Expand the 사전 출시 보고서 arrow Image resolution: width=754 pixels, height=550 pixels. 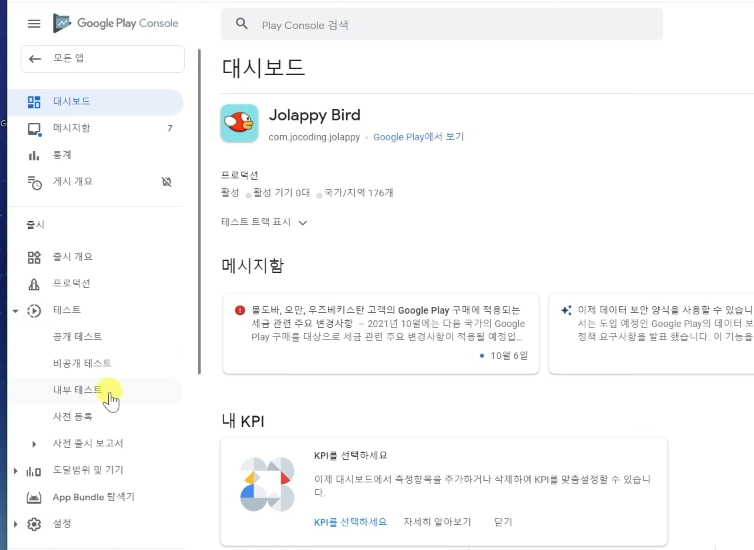click(34, 444)
